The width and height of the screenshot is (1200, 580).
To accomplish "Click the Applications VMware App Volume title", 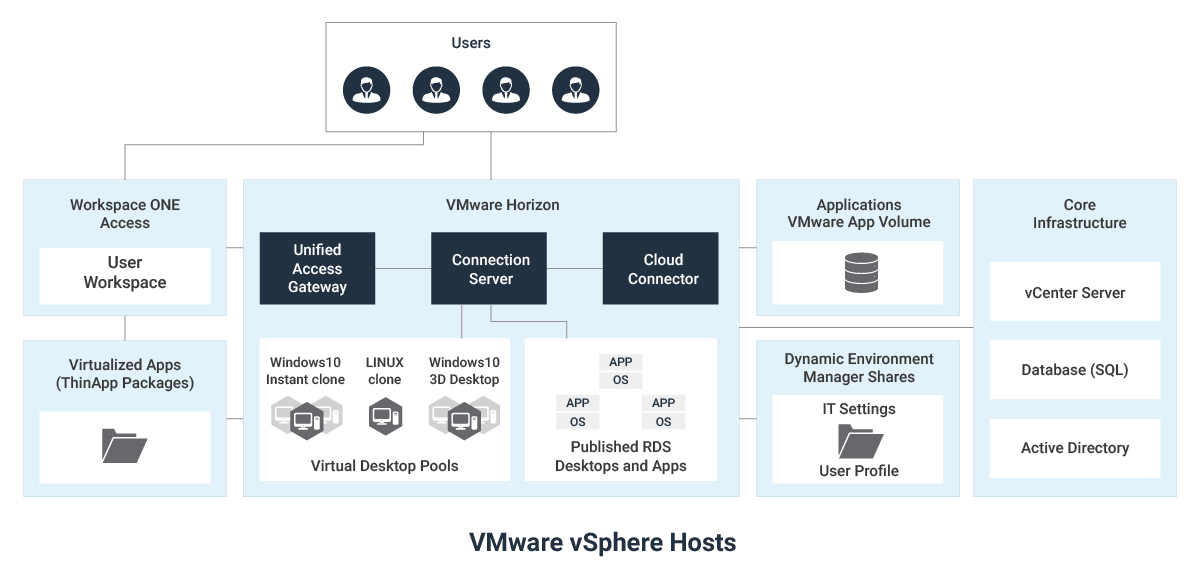I will click(x=859, y=214).
